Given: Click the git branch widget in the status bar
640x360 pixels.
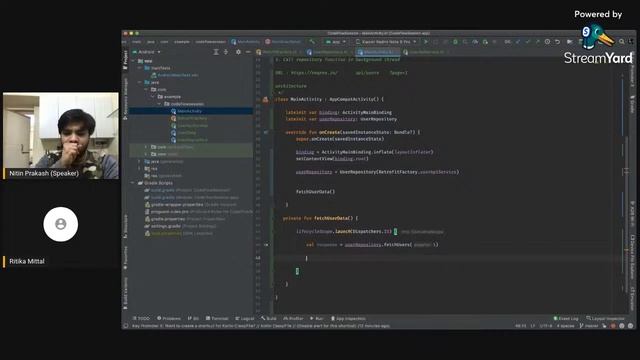Looking at the screenshot, I should (x=589, y=326).
